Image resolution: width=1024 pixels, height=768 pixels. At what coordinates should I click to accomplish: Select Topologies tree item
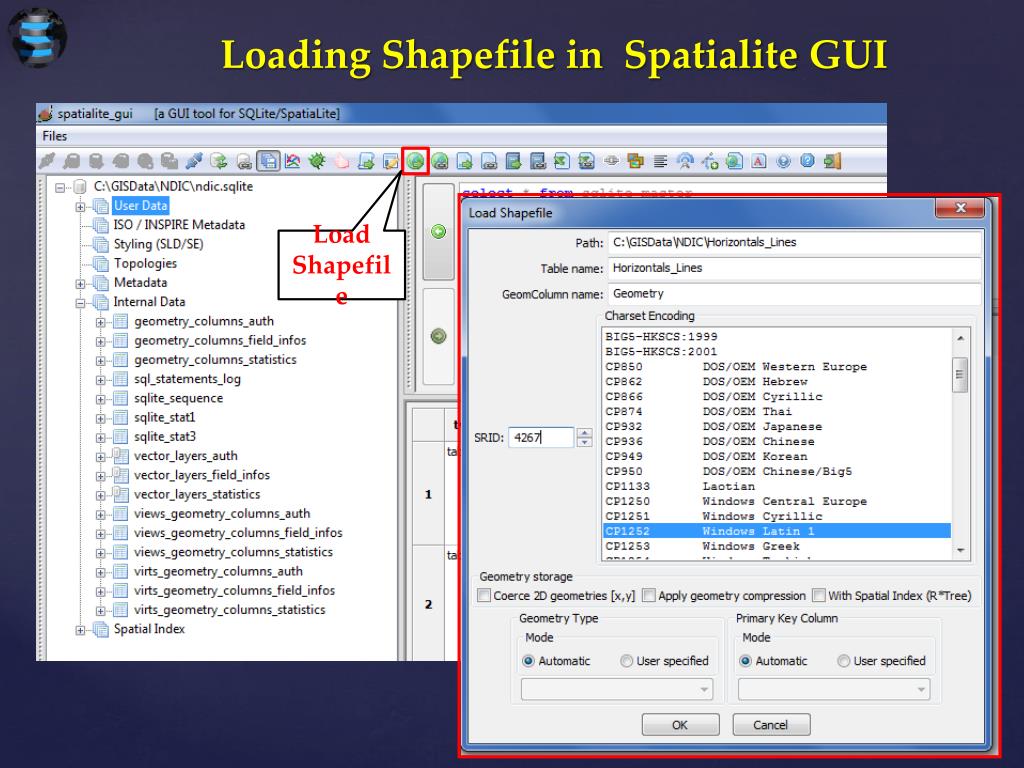pos(145,263)
